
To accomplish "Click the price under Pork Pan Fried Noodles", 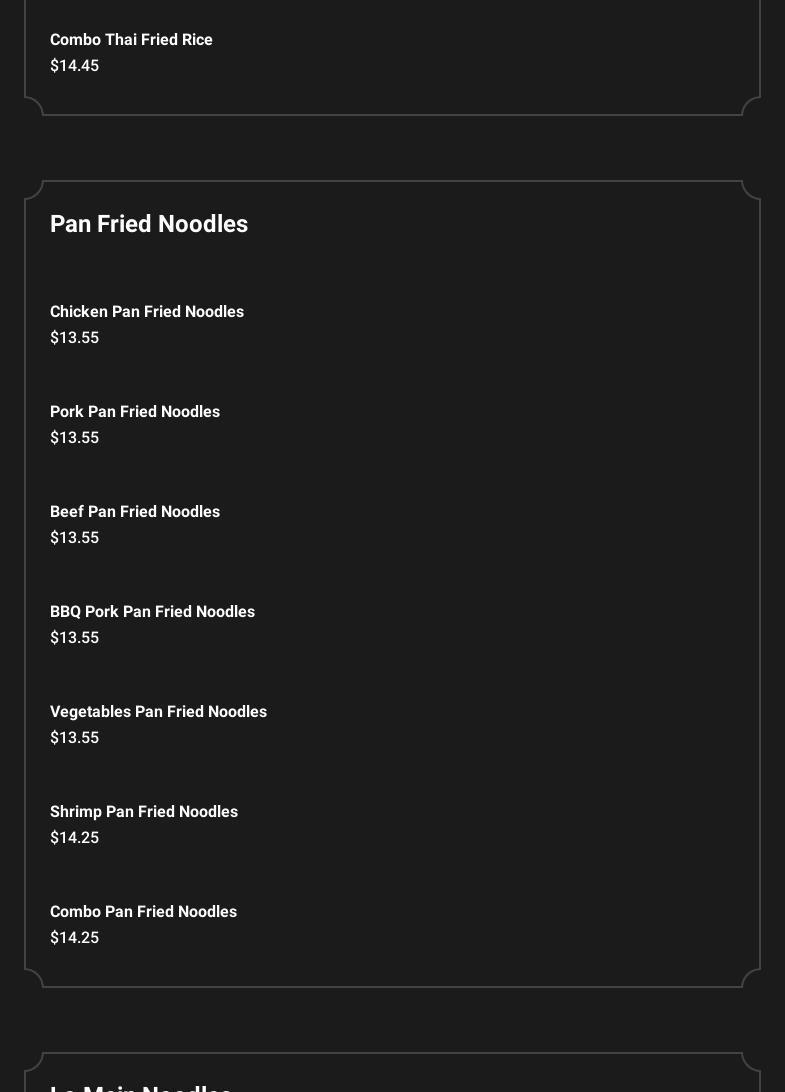I will (x=74, y=438).
